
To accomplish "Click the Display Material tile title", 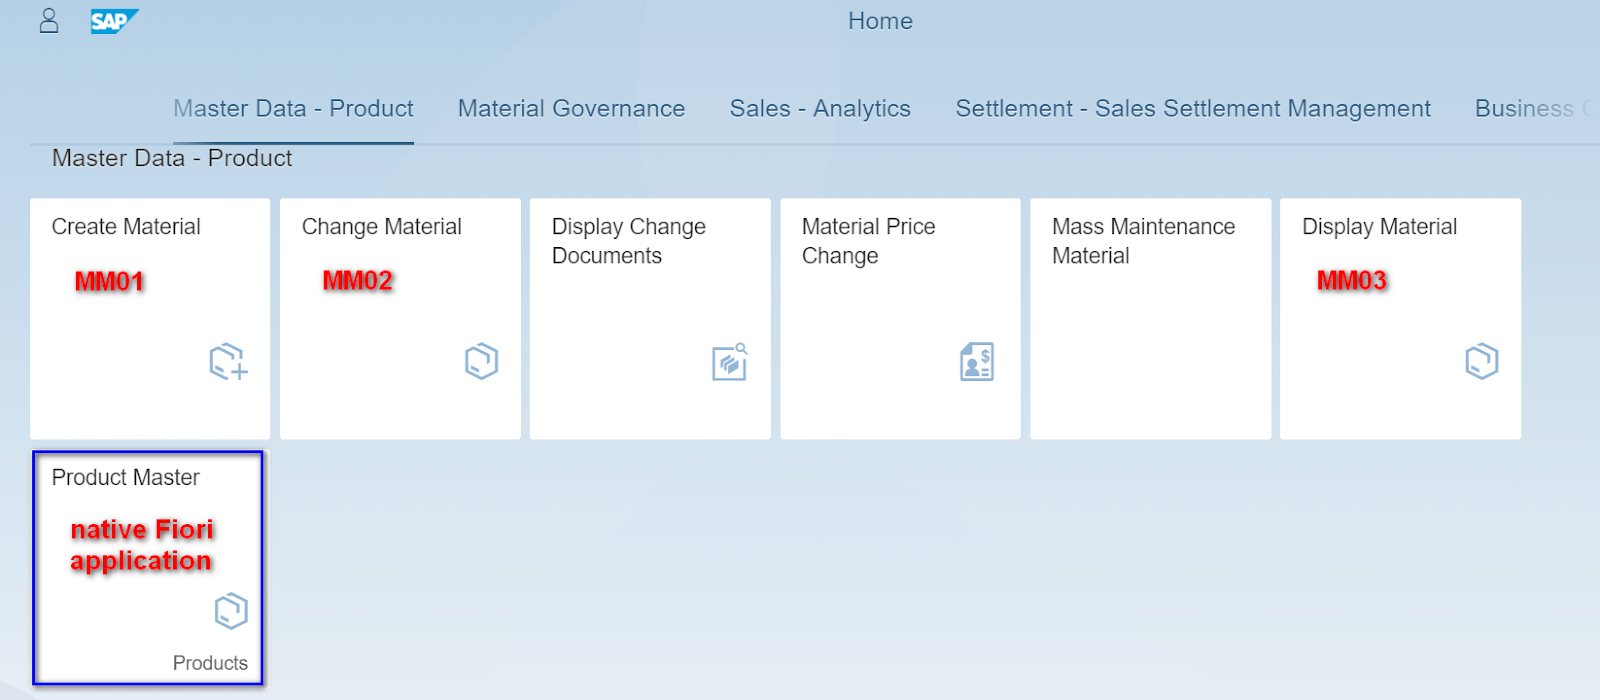I will (x=1379, y=227).
